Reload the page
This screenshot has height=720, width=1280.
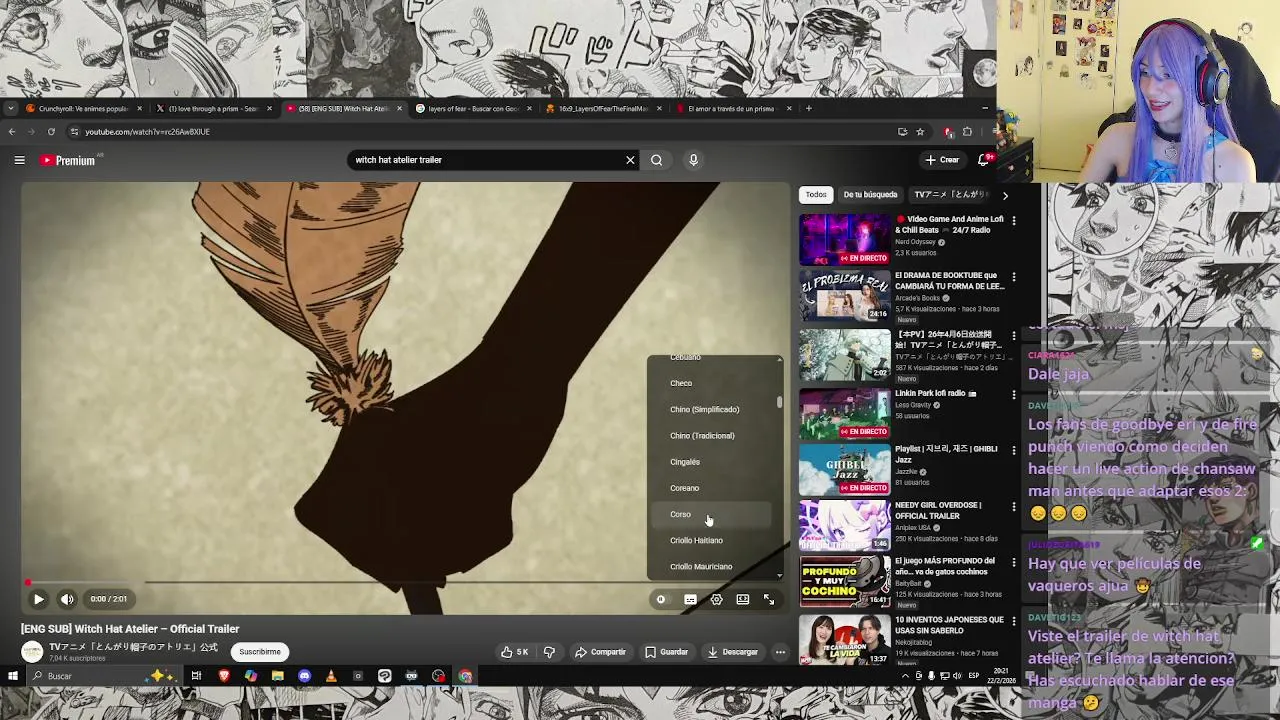pos(51,132)
